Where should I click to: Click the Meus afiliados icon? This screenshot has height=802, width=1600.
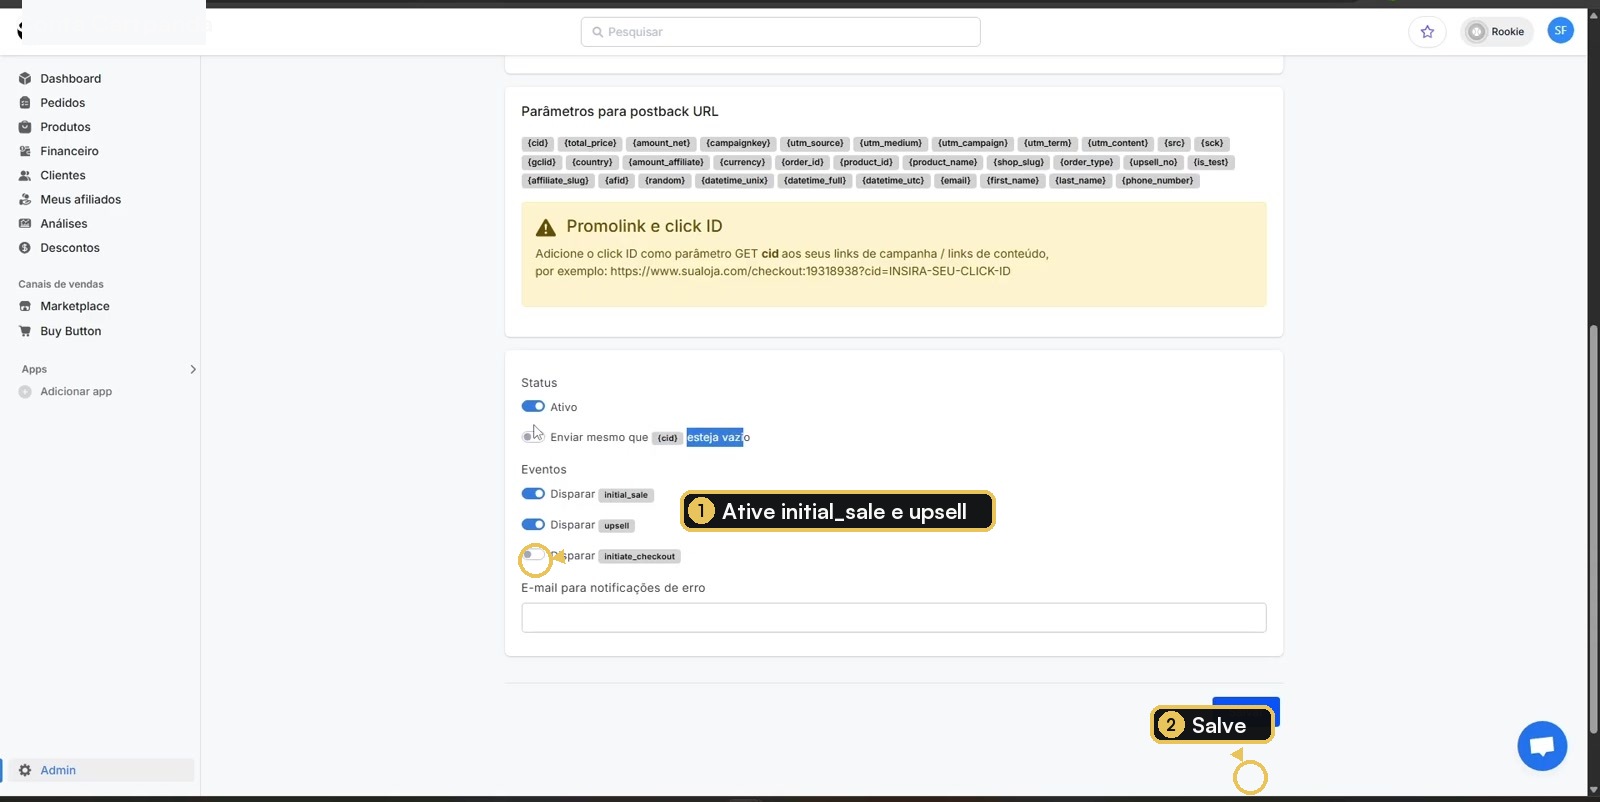point(25,199)
